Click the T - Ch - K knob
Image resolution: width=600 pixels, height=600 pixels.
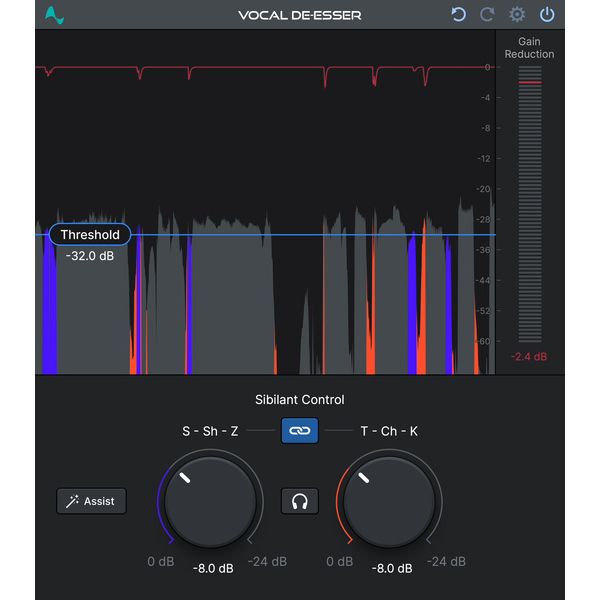[x=389, y=501]
